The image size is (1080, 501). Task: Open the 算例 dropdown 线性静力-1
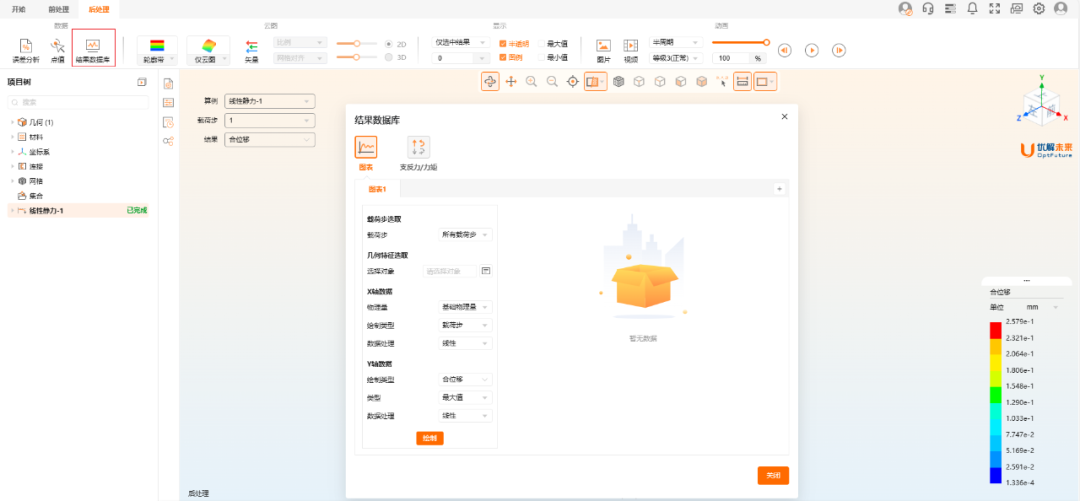tap(269, 101)
